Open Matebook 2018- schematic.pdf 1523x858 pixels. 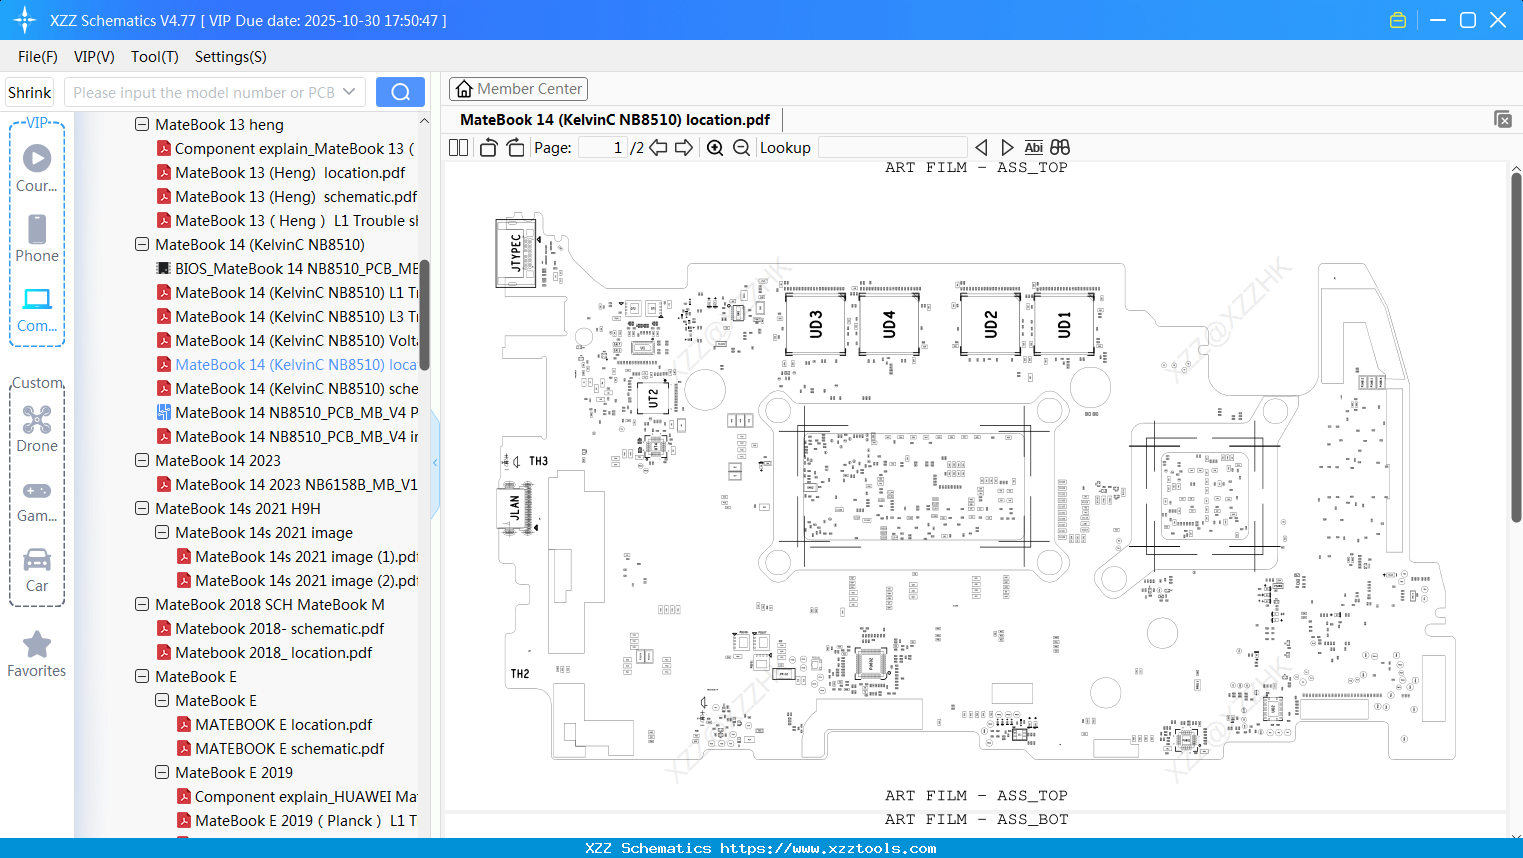270,628
